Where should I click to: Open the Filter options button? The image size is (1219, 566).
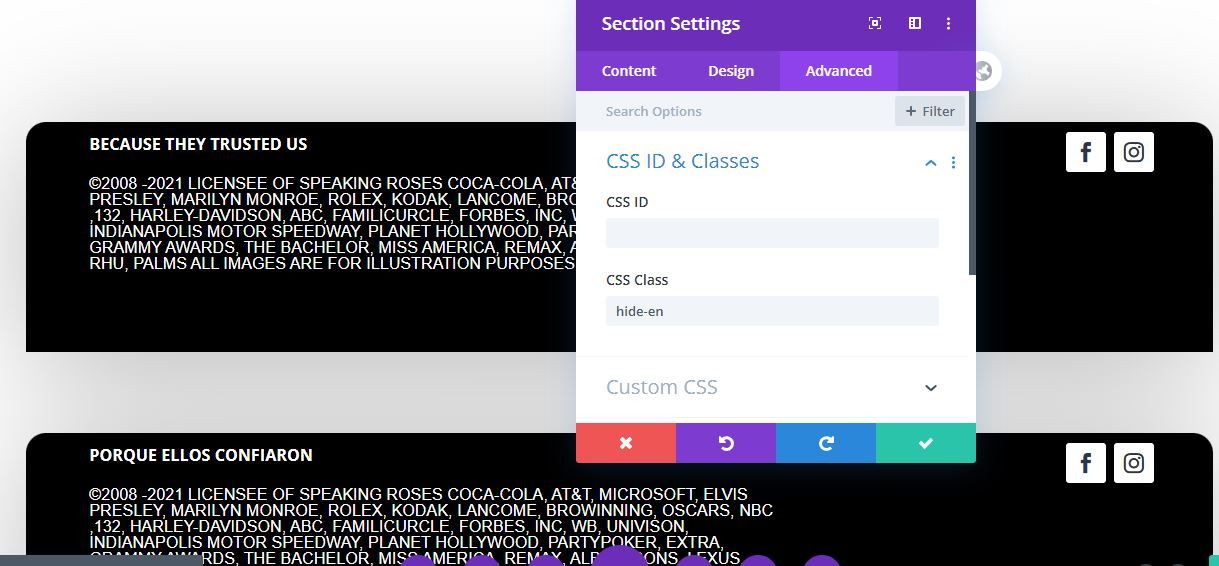click(x=930, y=111)
